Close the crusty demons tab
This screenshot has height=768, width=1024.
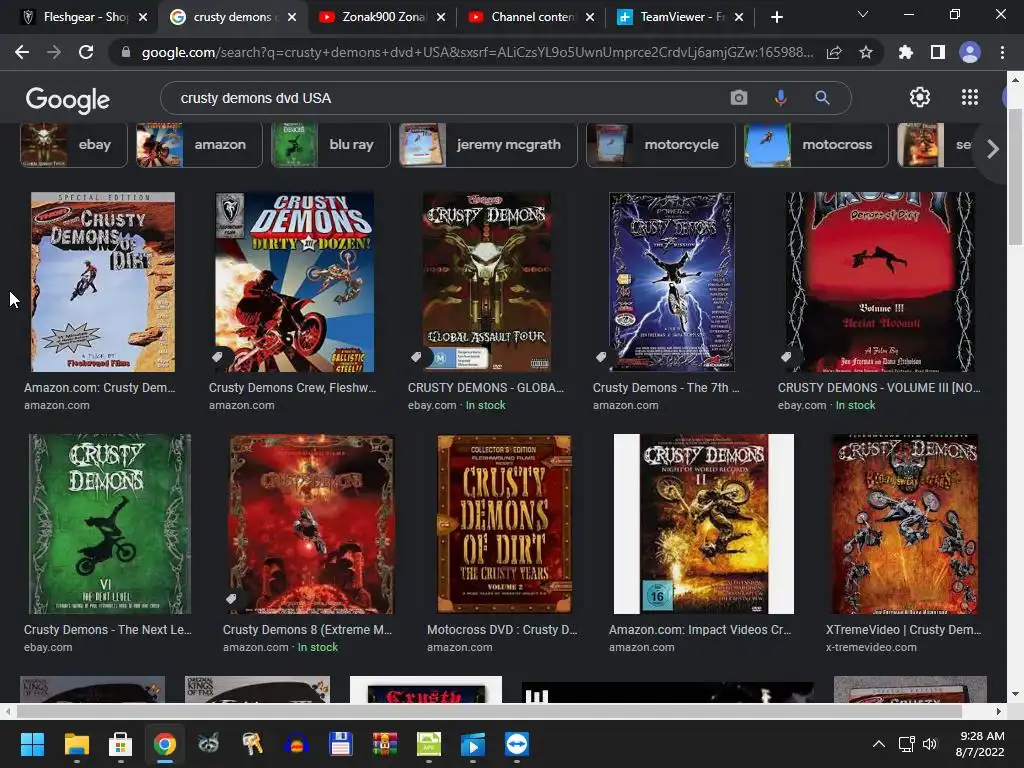coord(292,17)
